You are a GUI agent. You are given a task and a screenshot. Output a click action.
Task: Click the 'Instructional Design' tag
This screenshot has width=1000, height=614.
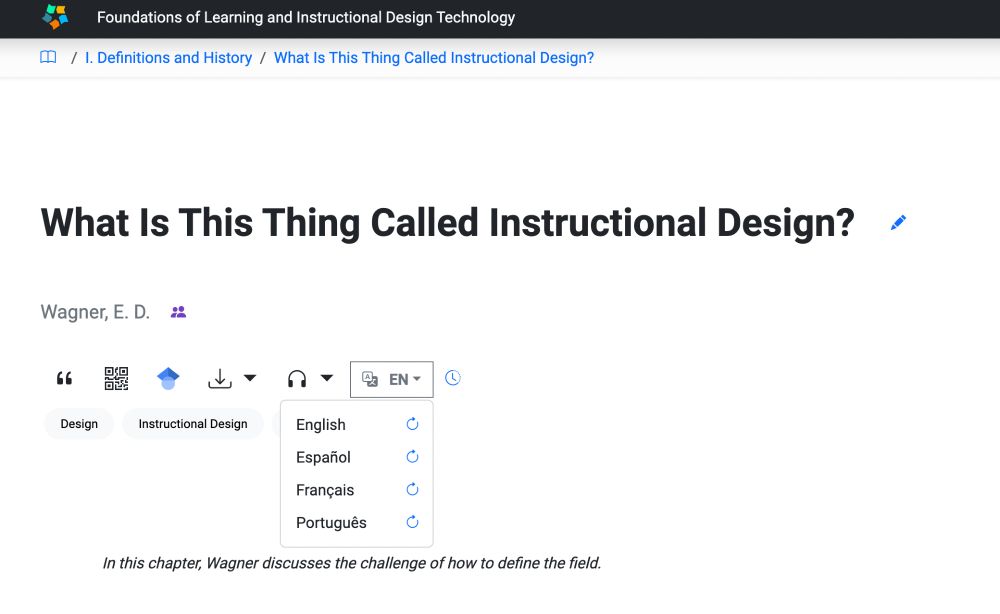(193, 424)
